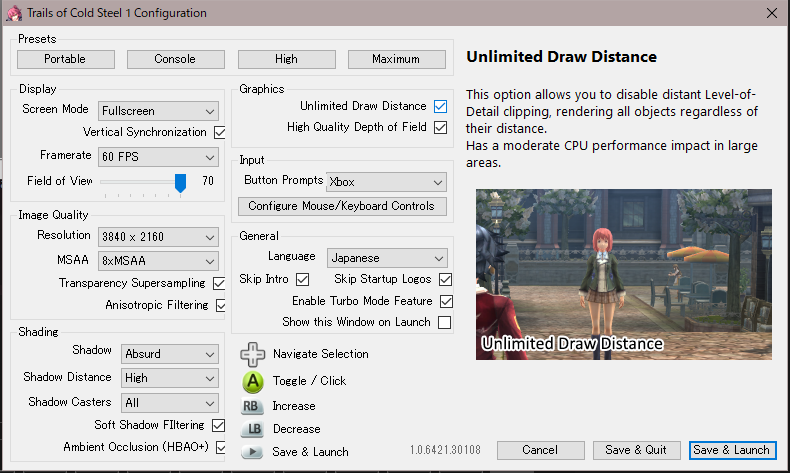Viewport: 790px width, 473px height.
Task: Toggle Ambient Occlusion (HBAO+) checkbox
Action: click(x=221, y=447)
